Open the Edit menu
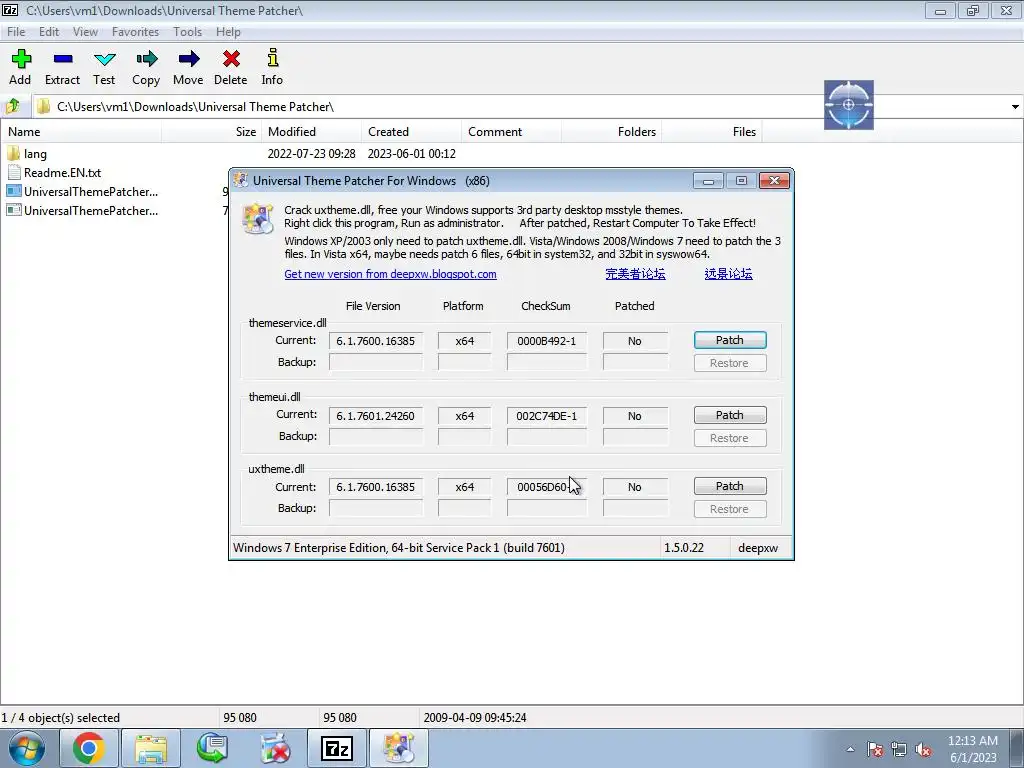1024x768 pixels. (48, 31)
